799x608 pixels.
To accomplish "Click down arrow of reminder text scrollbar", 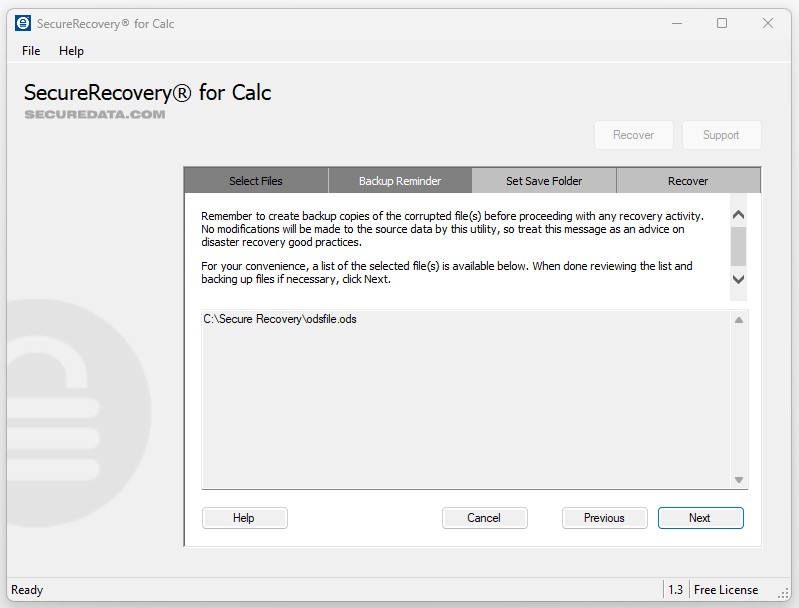I will 739,280.
